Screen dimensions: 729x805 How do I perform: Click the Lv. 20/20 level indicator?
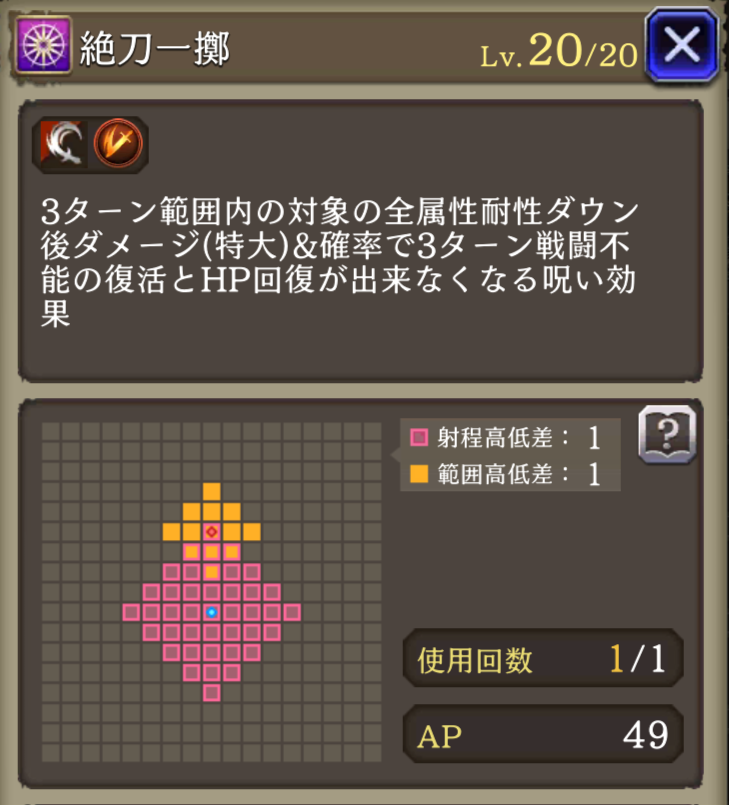[x=559, y=51]
